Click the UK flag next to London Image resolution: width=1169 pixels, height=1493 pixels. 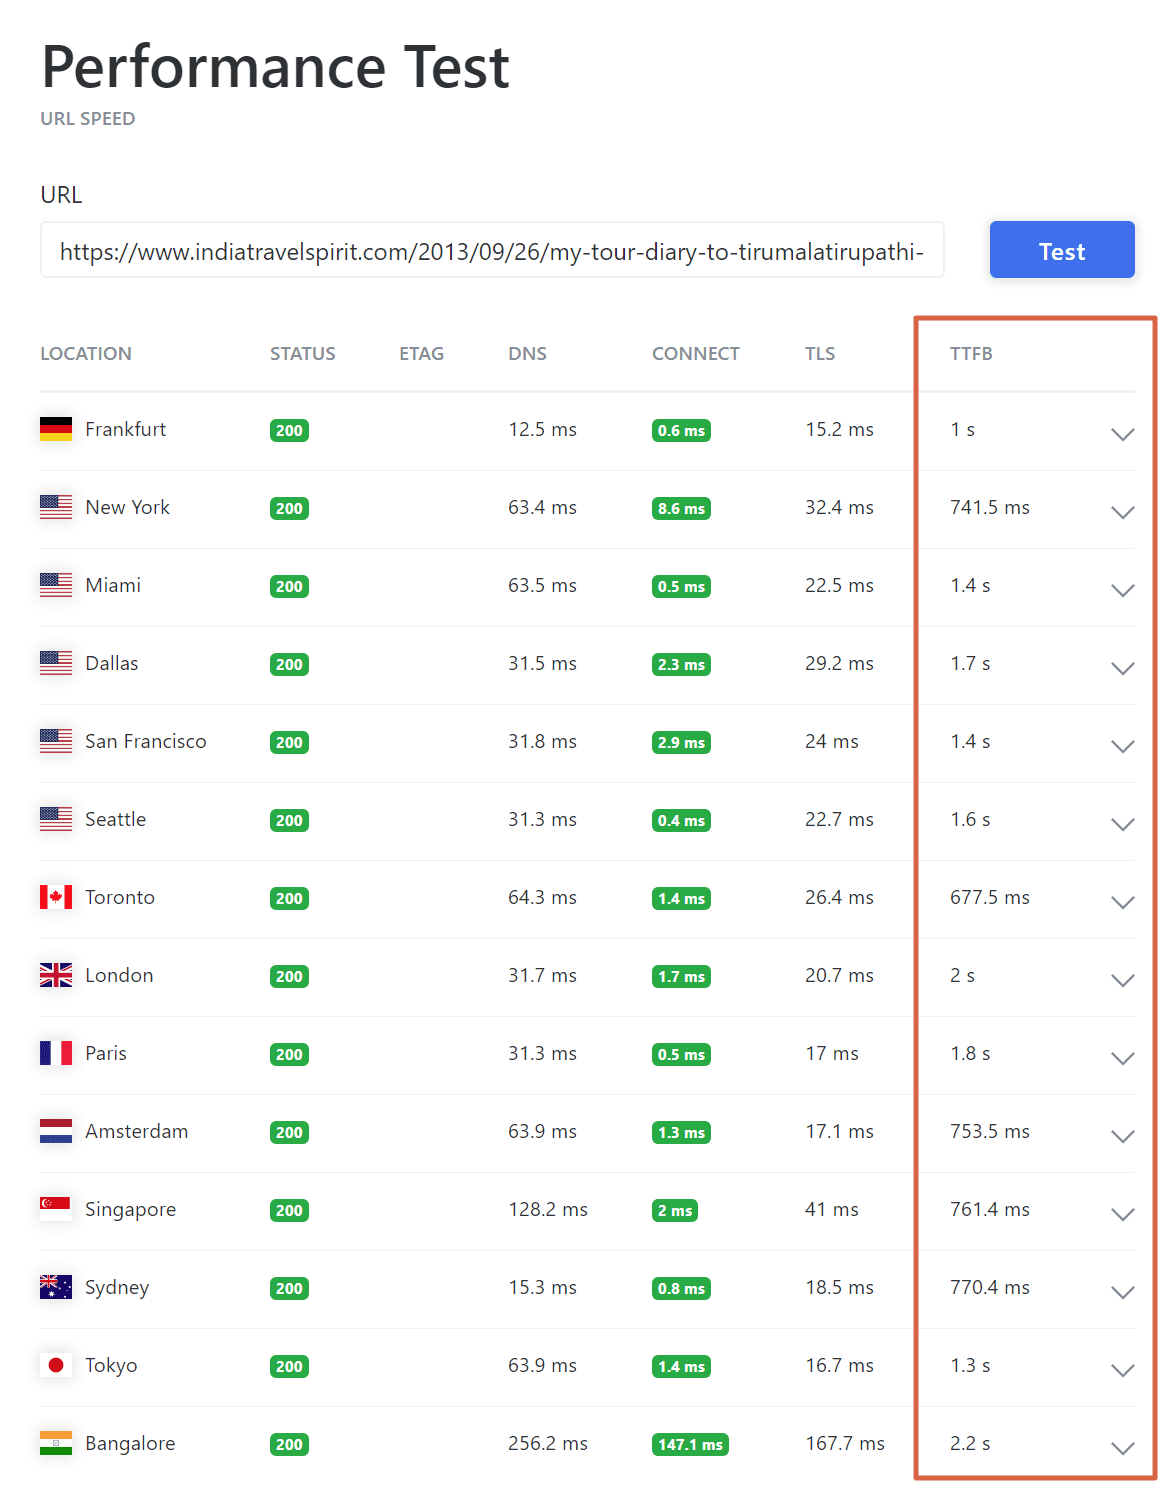tap(56, 975)
